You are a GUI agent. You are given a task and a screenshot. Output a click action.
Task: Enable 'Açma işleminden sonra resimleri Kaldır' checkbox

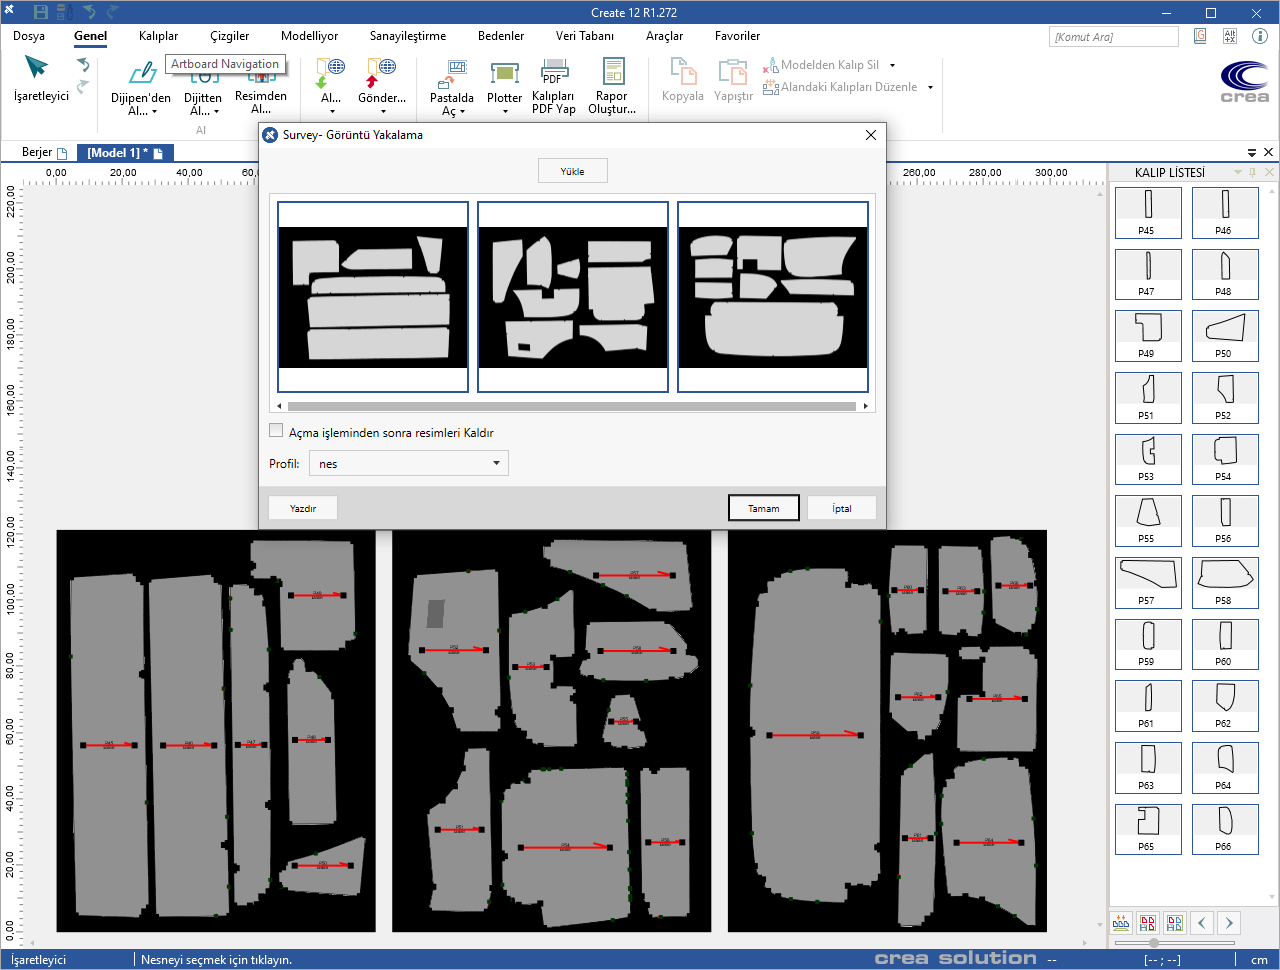pos(276,431)
